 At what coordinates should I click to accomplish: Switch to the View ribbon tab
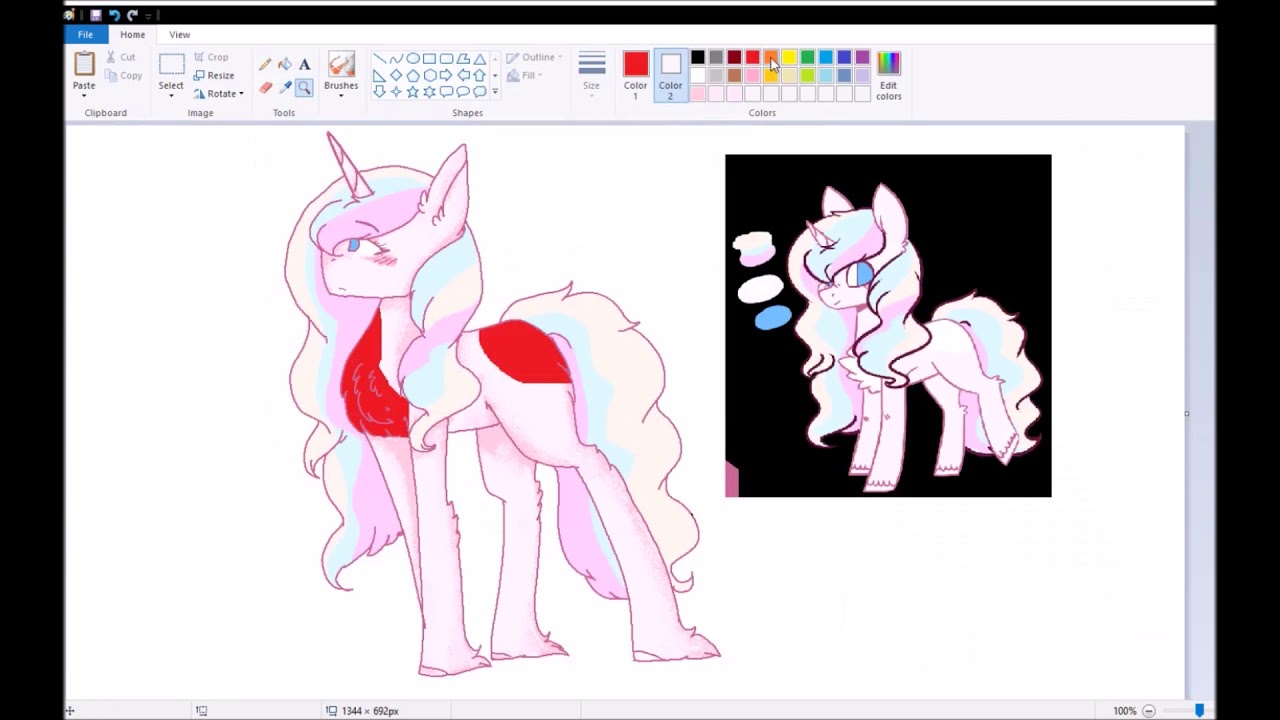tap(179, 34)
